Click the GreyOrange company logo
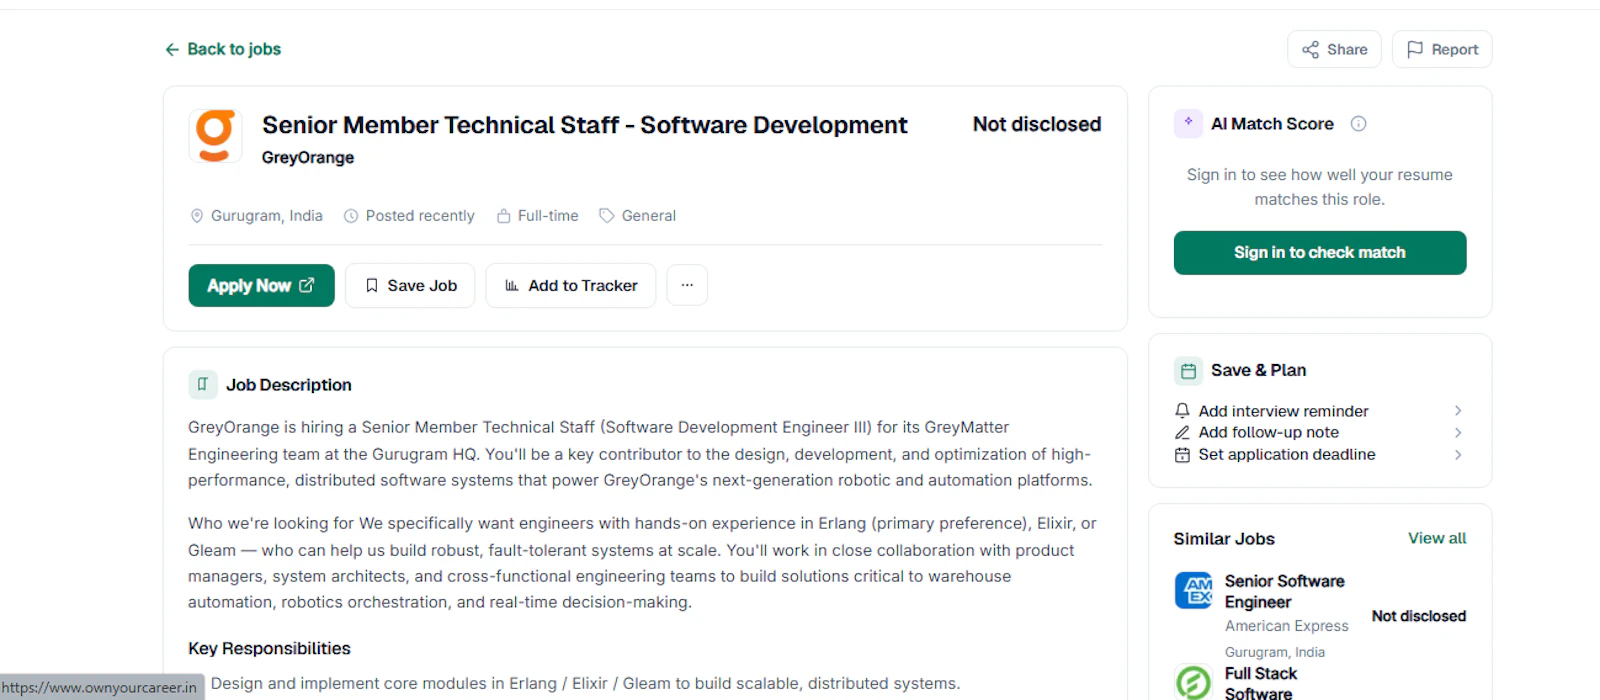1600x700 pixels. (x=215, y=135)
